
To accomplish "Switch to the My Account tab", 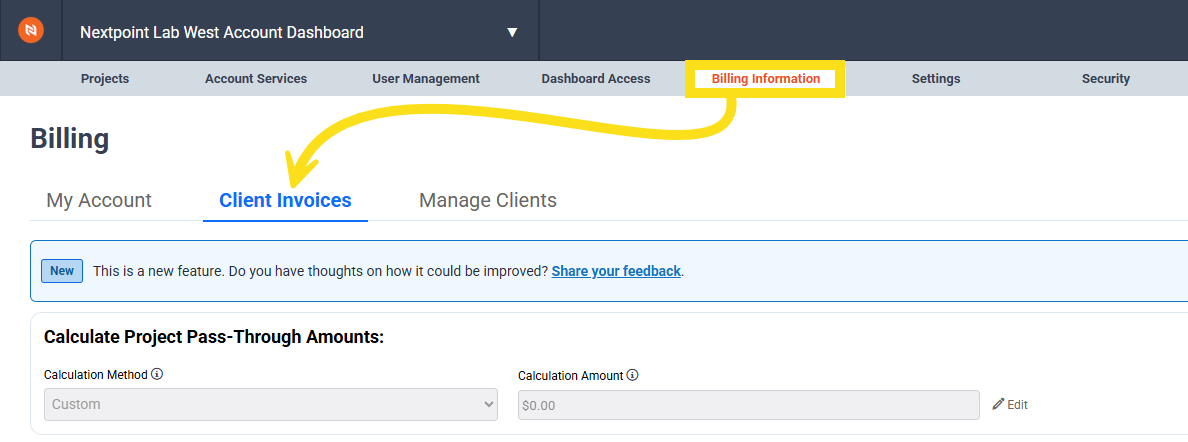I will (x=99, y=200).
